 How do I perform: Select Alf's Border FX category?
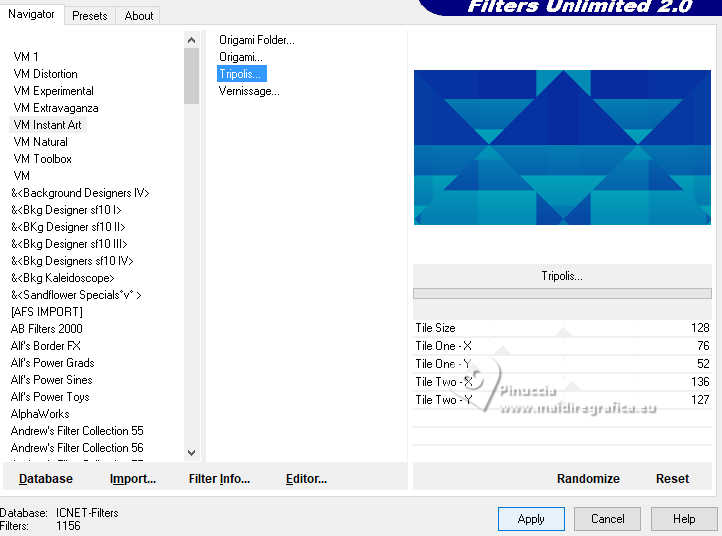pyautogui.click(x=46, y=346)
